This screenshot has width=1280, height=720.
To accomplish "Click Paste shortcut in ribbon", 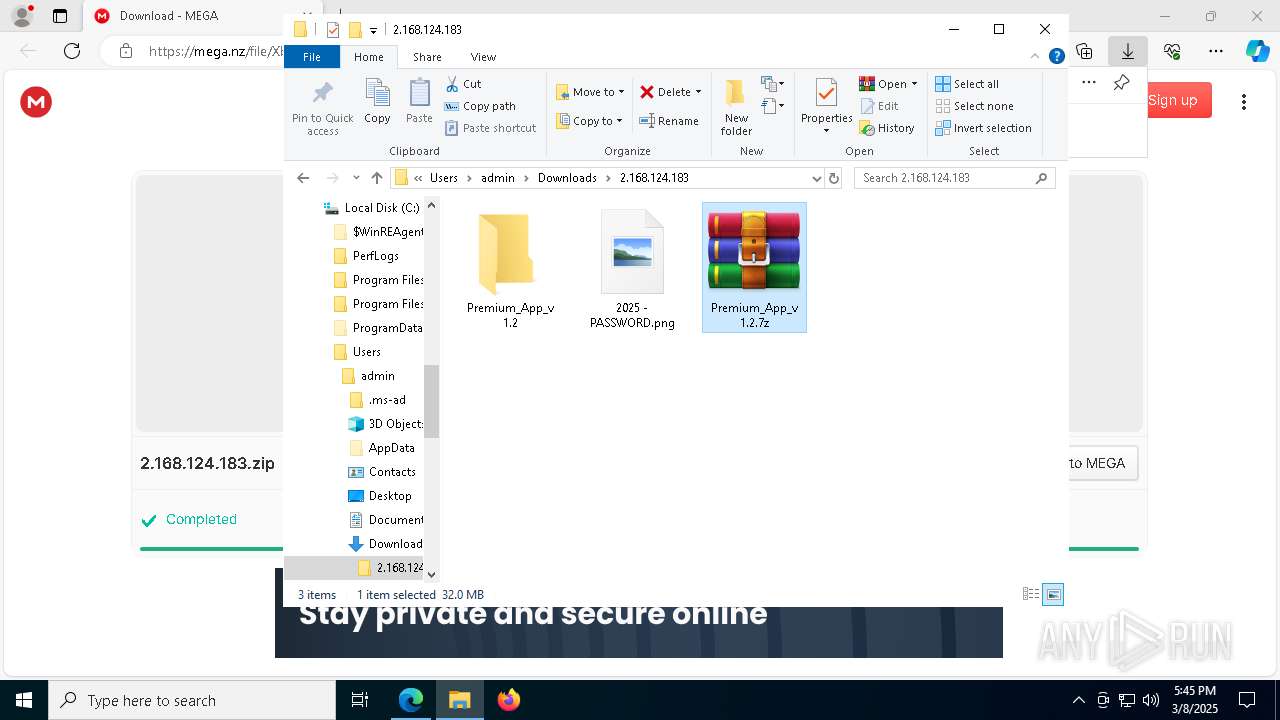I will (x=490, y=128).
